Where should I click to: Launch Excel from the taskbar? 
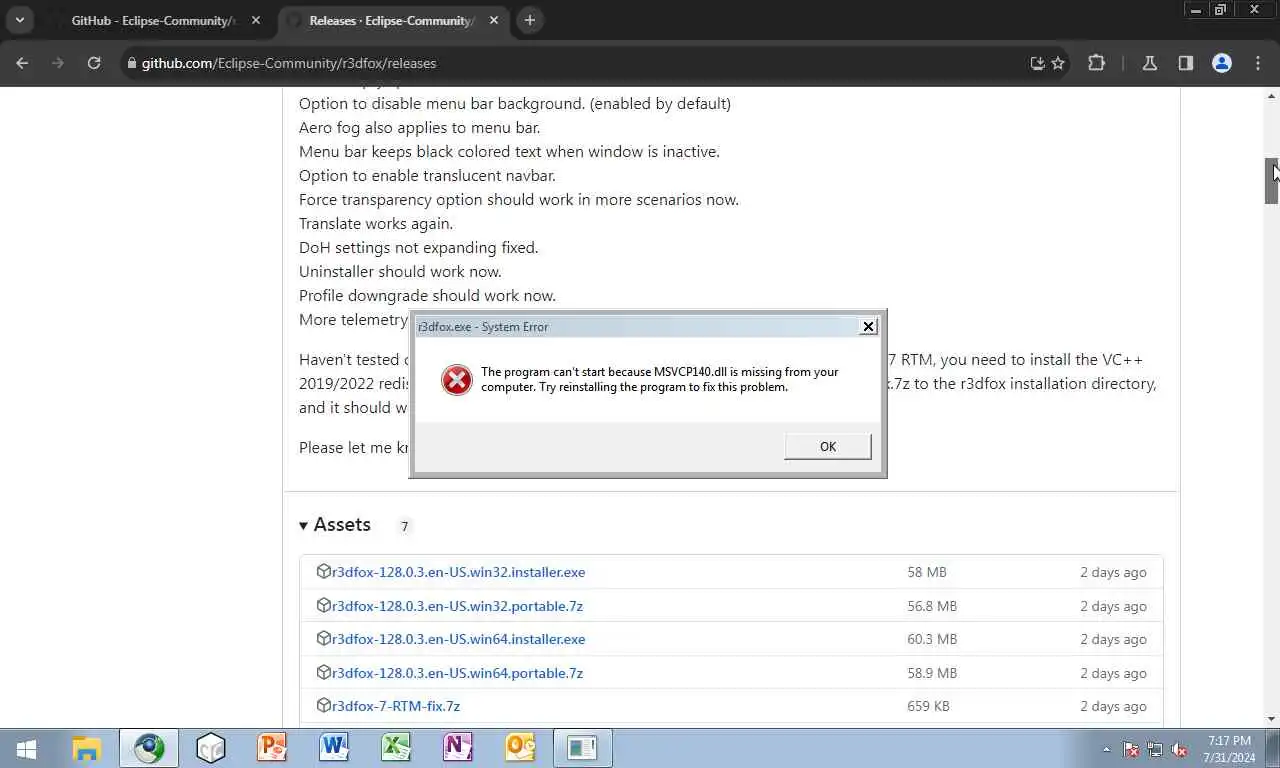pos(396,748)
